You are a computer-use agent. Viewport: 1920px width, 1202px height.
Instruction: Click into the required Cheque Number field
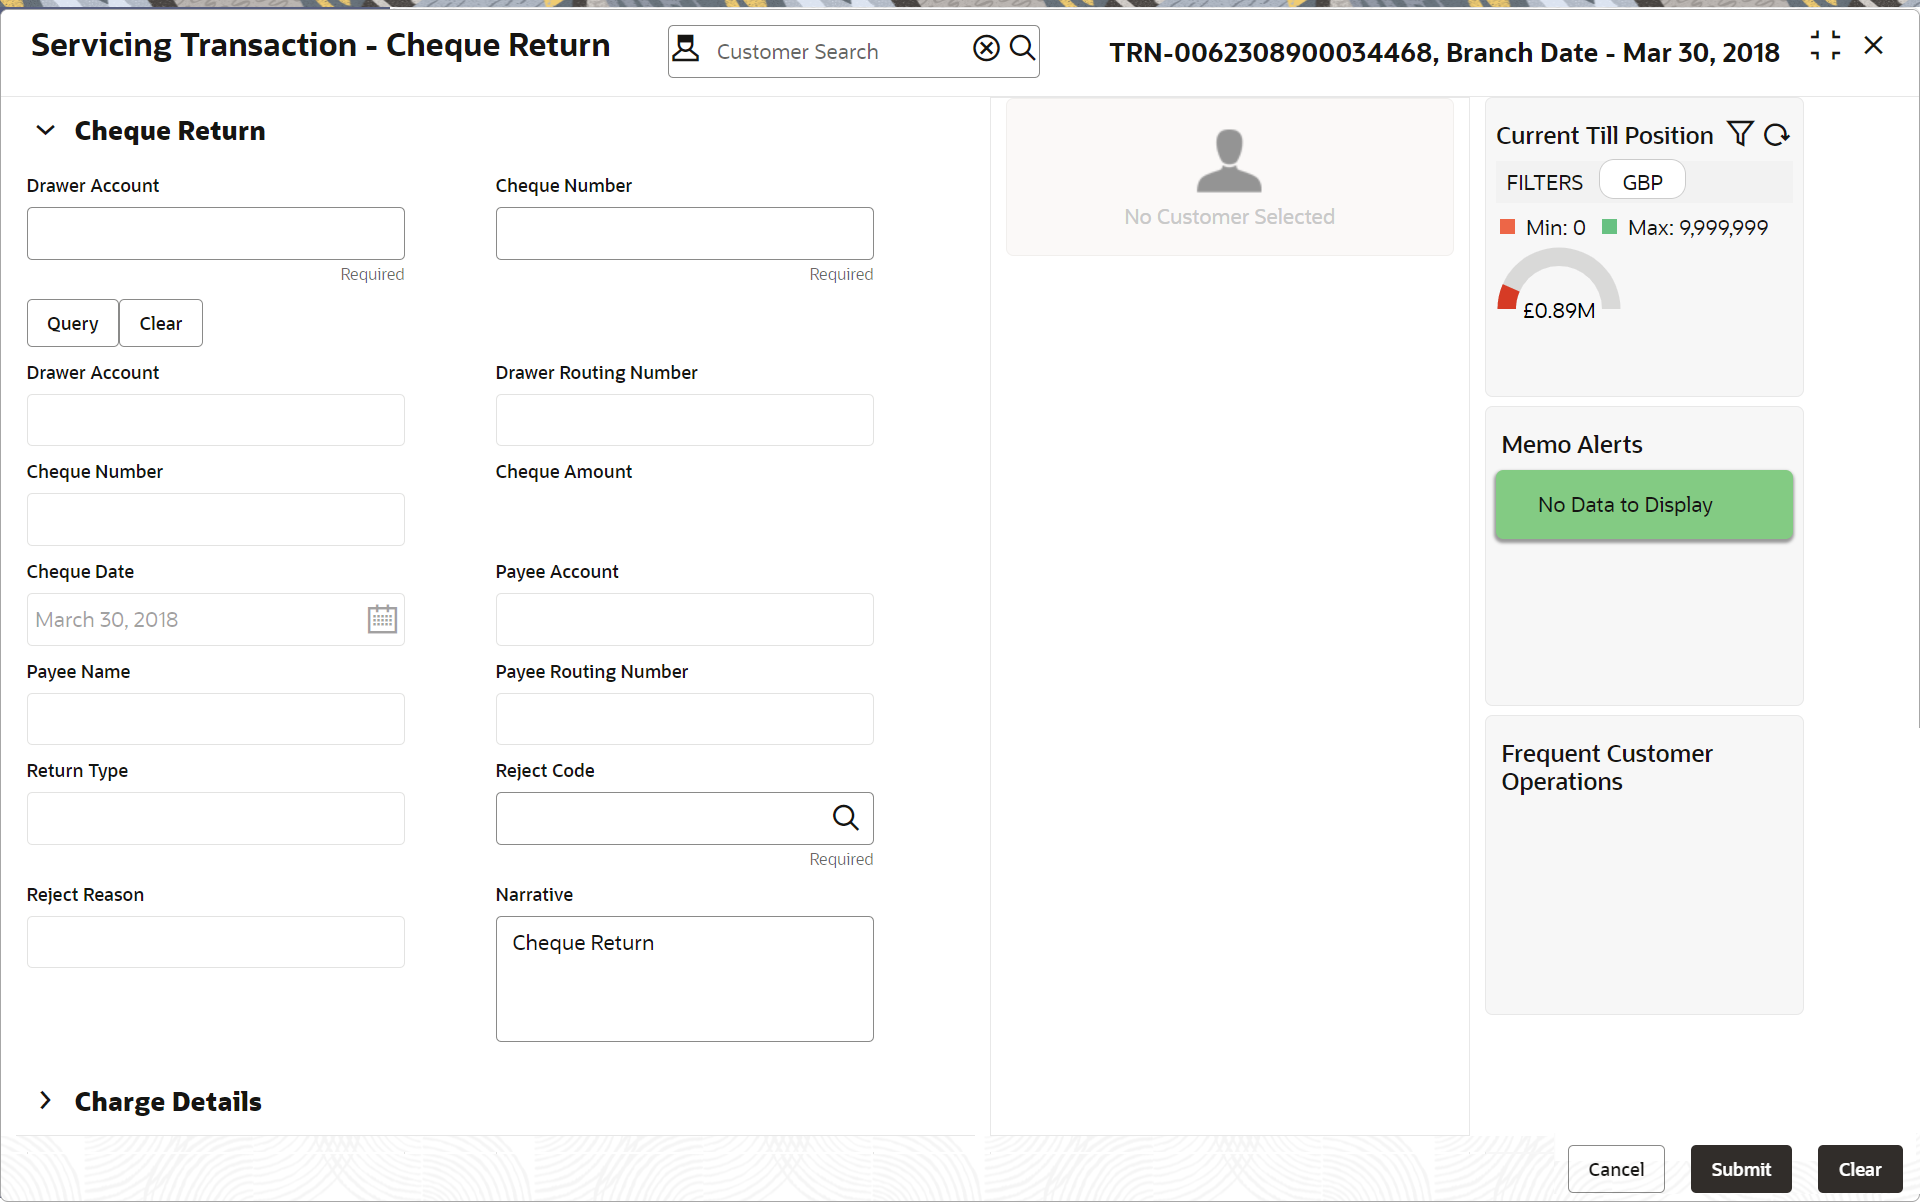point(684,233)
